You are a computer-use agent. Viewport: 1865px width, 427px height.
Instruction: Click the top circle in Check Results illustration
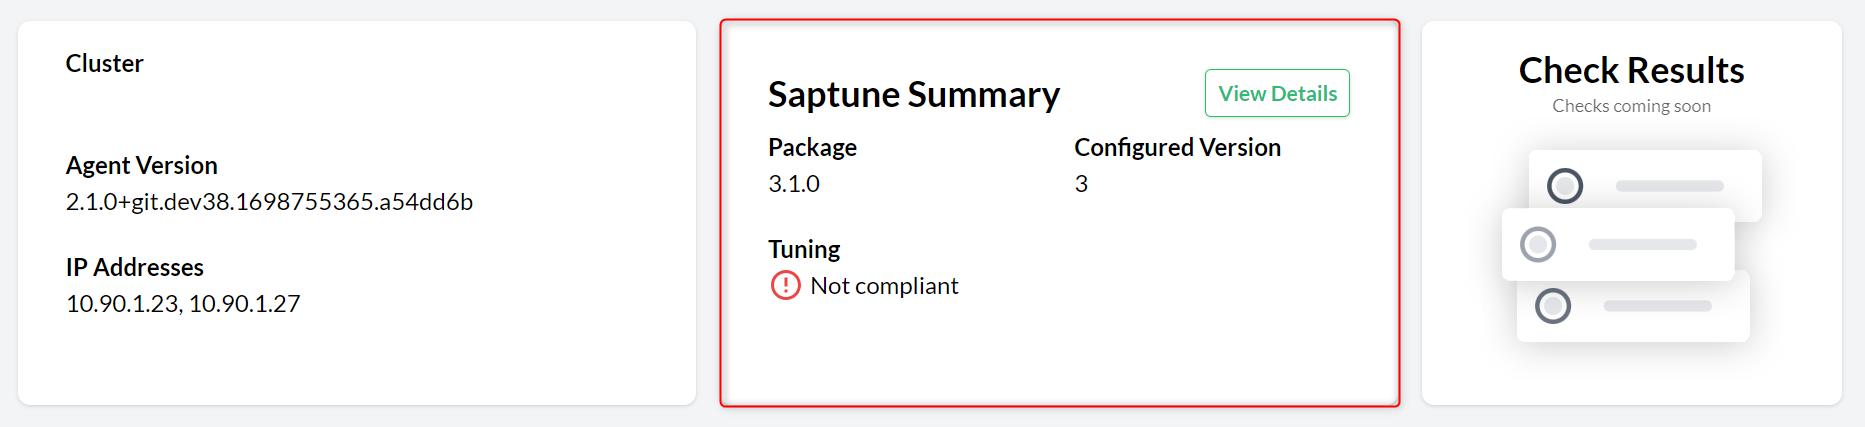pyautogui.click(x=1565, y=186)
